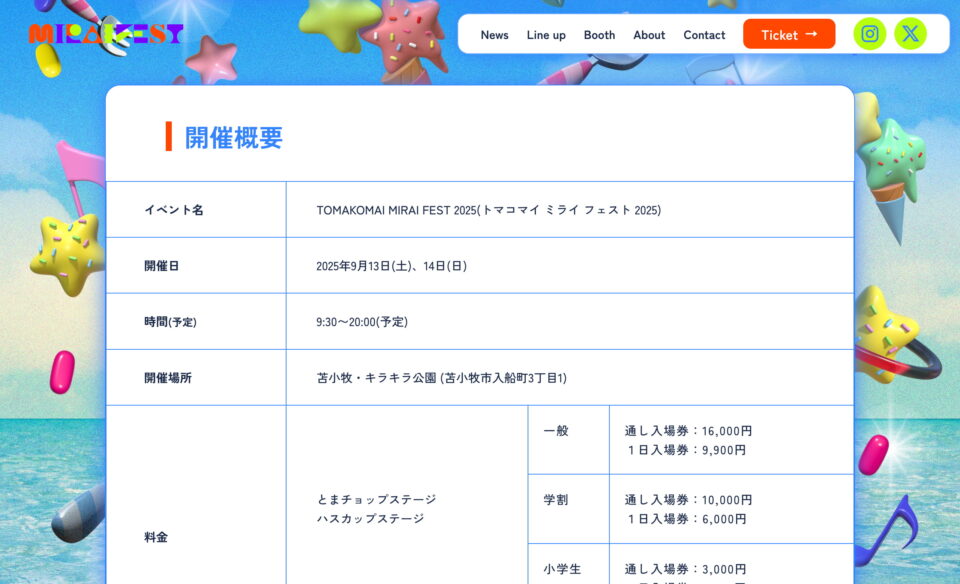
Task: Select とまチョップステージ text
Action: pyautogui.click(x=376, y=500)
